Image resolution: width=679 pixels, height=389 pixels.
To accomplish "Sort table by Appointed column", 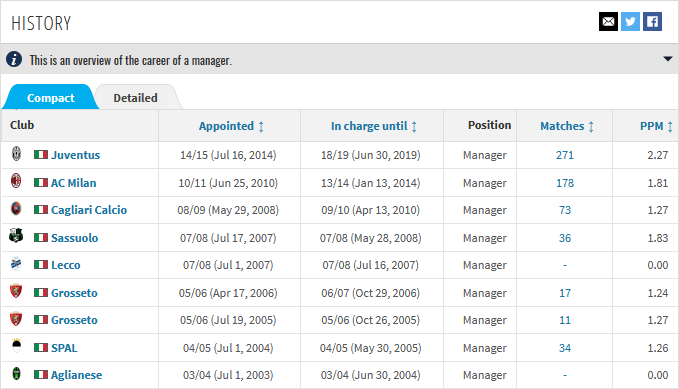I will [x=231, y=126].
